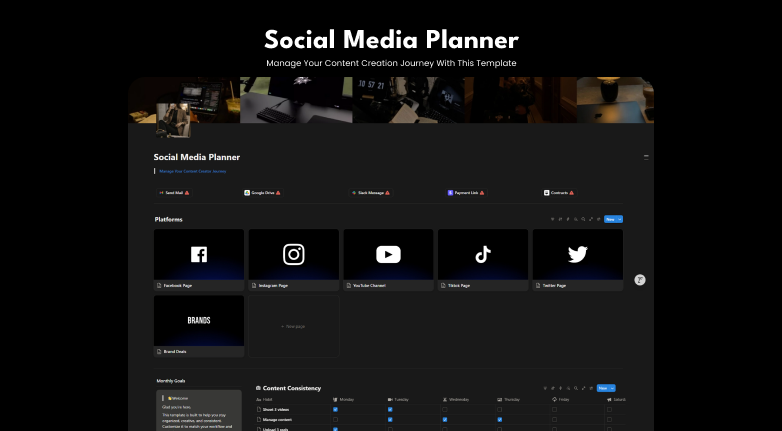Click the page icon beside Facebook Page
This screenshot has height=431, width=782.
click(159, 286)
